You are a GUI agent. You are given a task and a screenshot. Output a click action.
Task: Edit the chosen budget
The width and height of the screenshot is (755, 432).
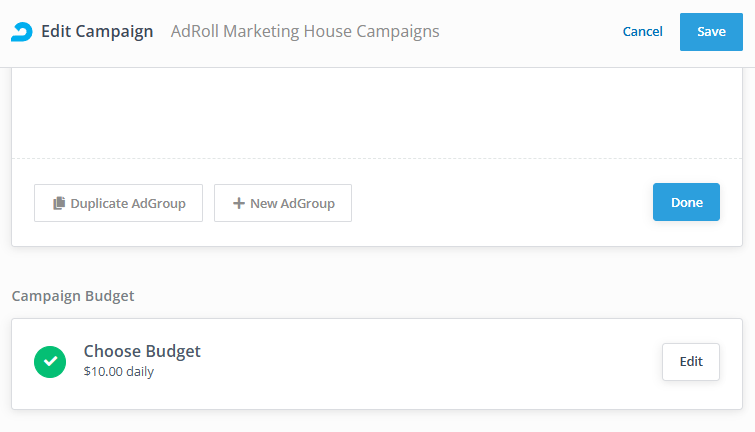click(691, 362)
